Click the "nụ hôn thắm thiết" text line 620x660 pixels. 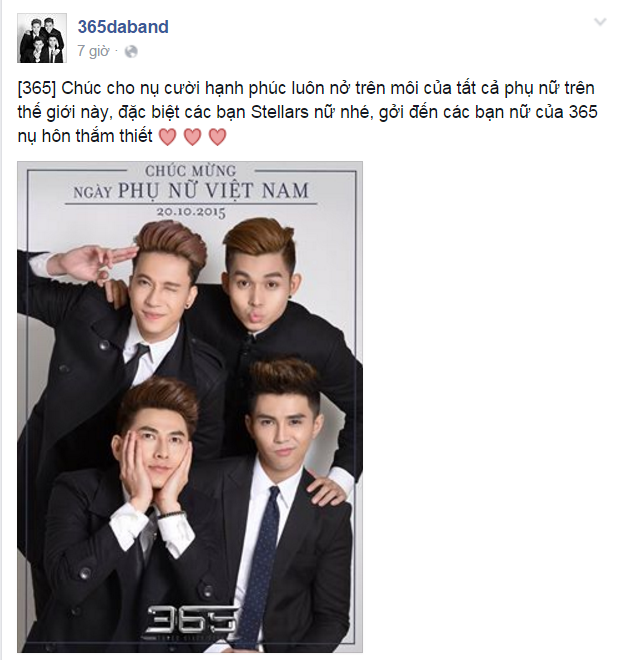tap(85, 136)
